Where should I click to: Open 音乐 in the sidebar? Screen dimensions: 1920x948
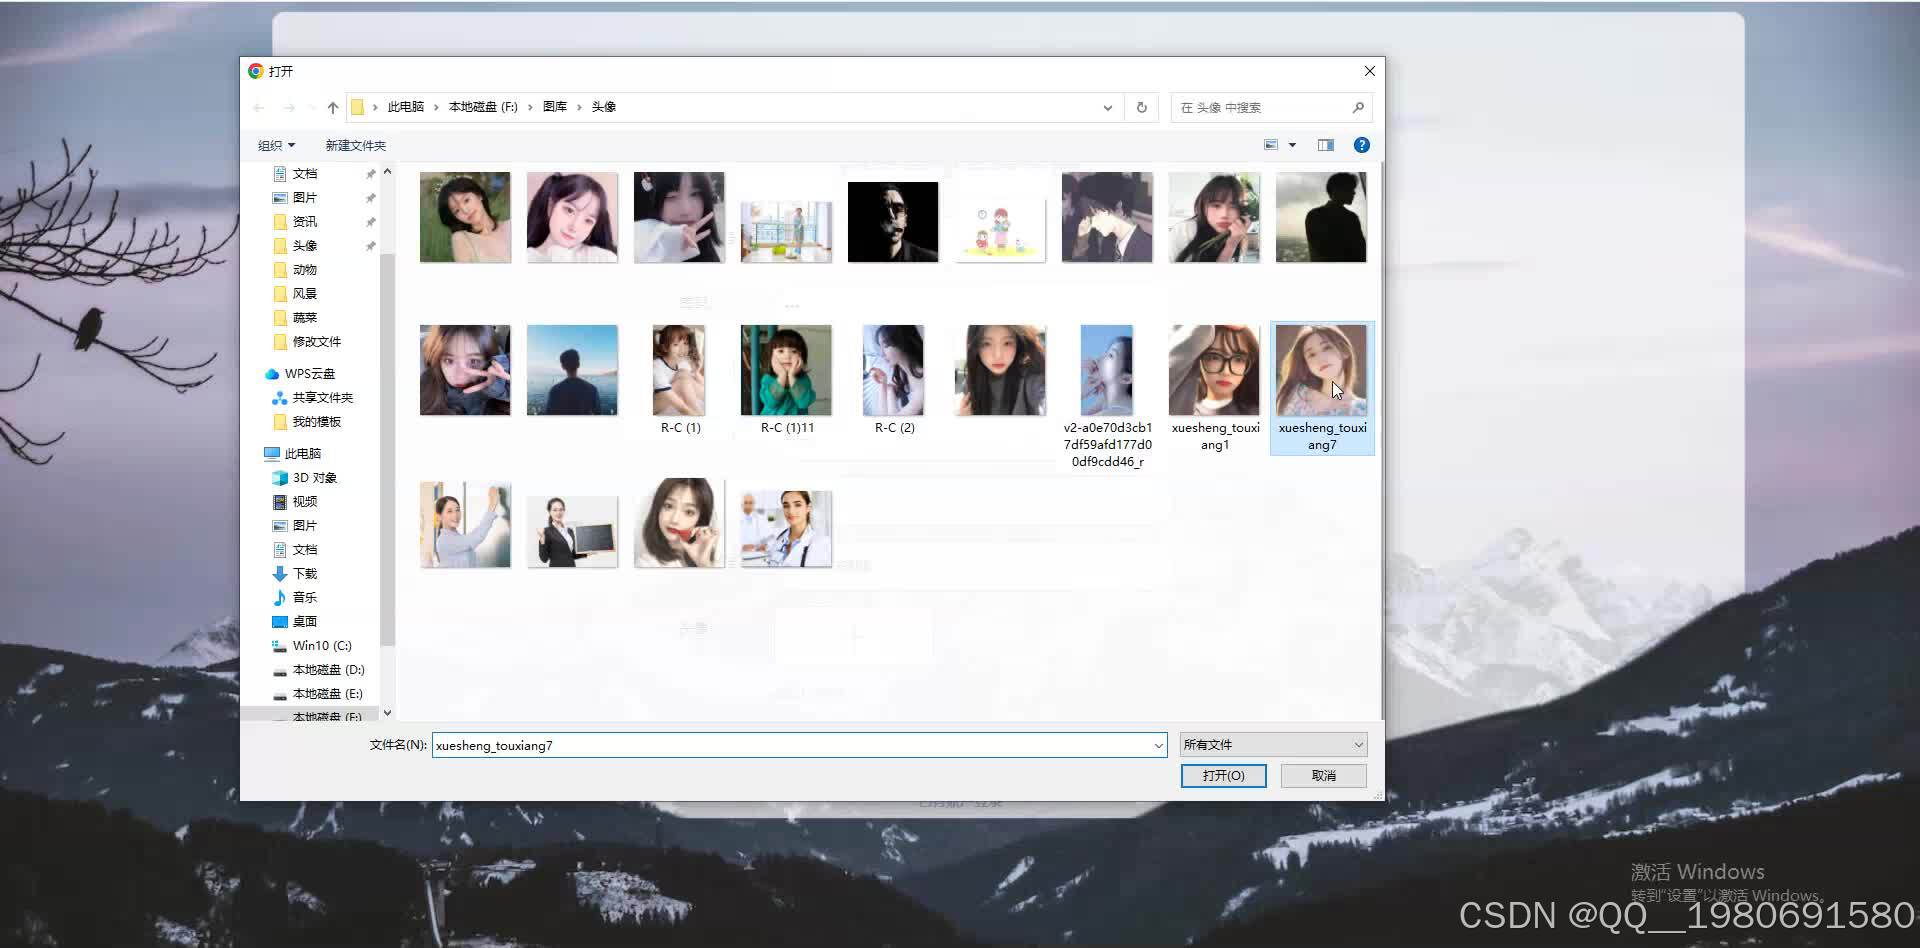click(304, 598)
